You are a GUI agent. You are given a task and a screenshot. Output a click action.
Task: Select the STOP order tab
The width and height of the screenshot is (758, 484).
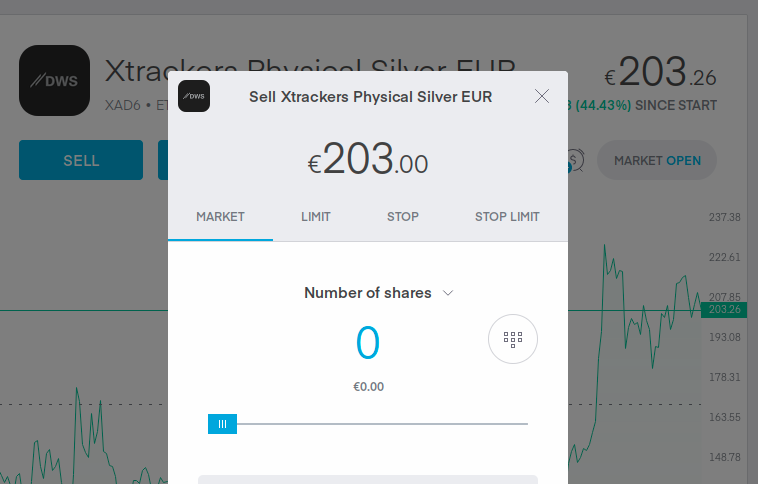coord(403,217)
